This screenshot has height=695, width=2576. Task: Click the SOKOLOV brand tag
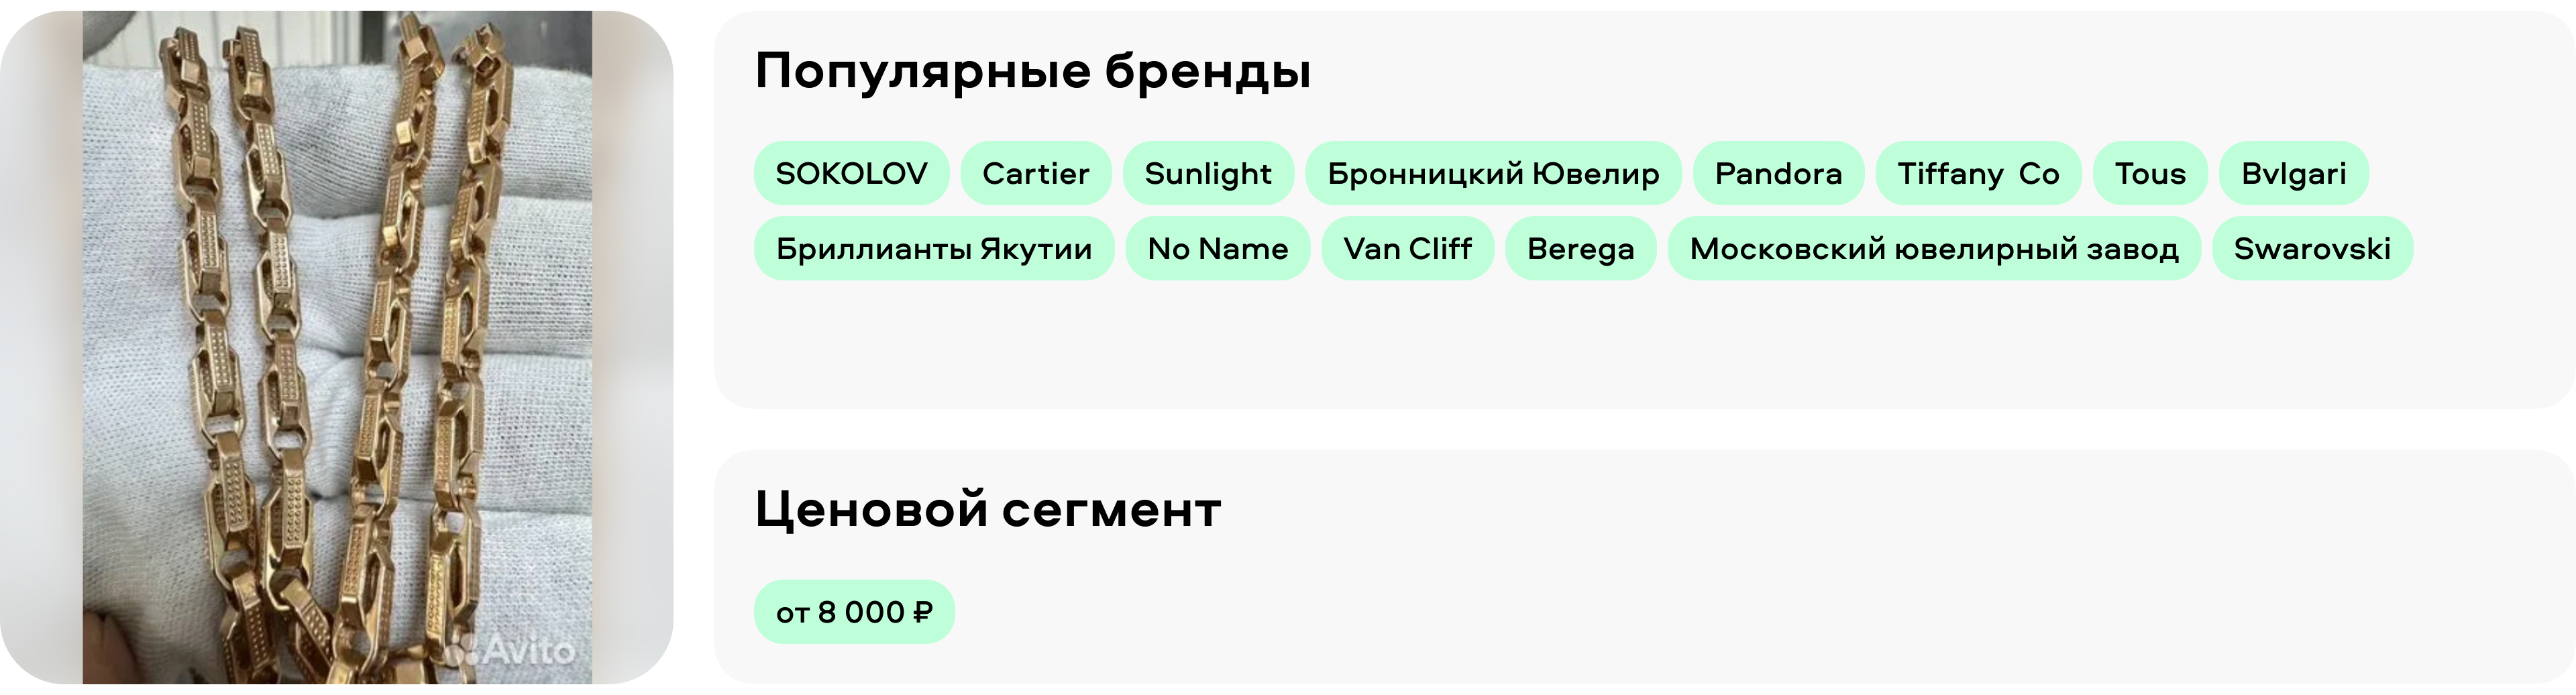(851, 174)
